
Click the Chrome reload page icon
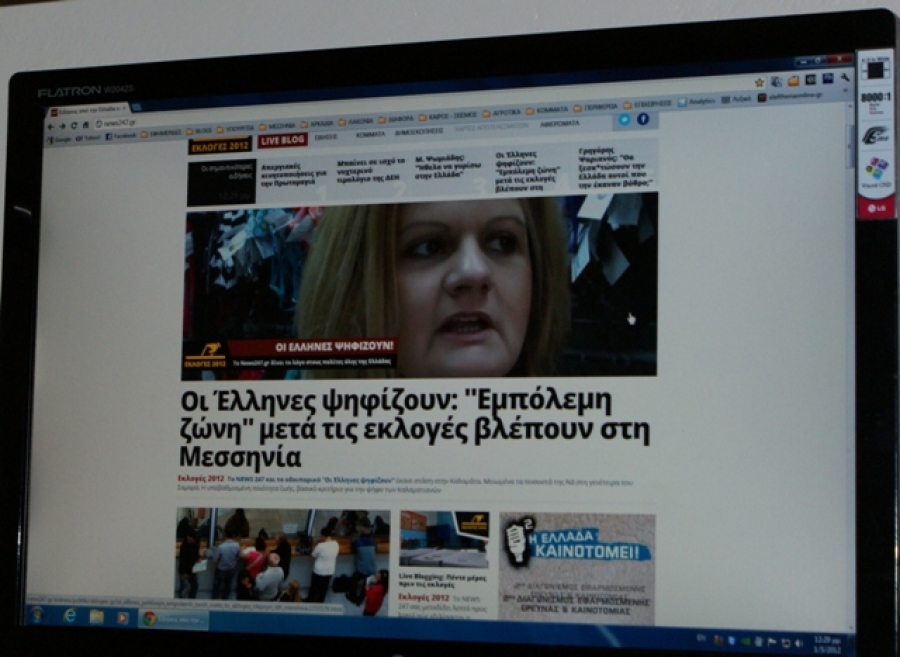coord(73,124)
